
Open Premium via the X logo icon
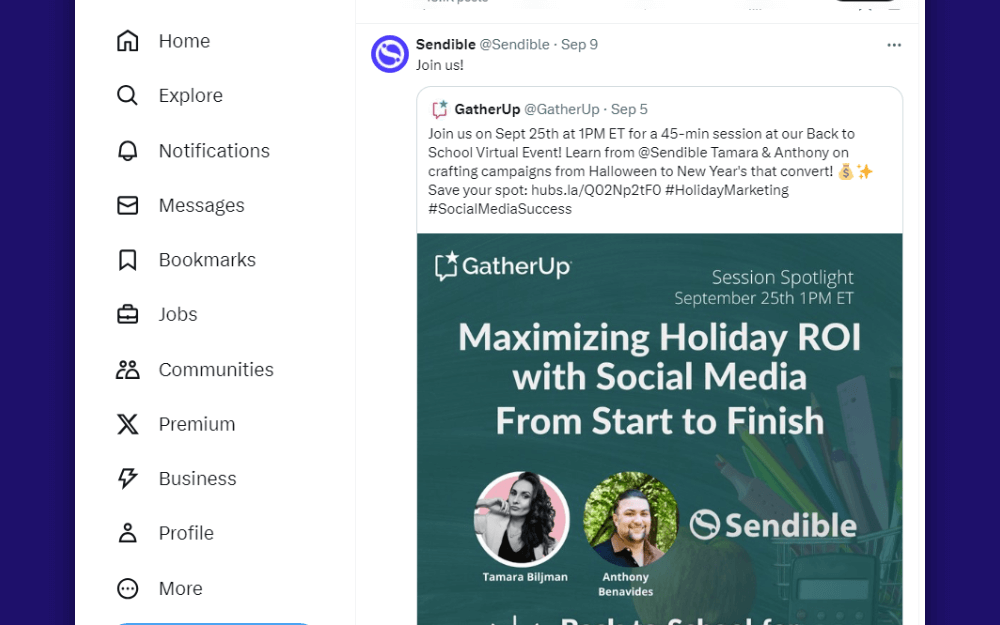point(127,424)
